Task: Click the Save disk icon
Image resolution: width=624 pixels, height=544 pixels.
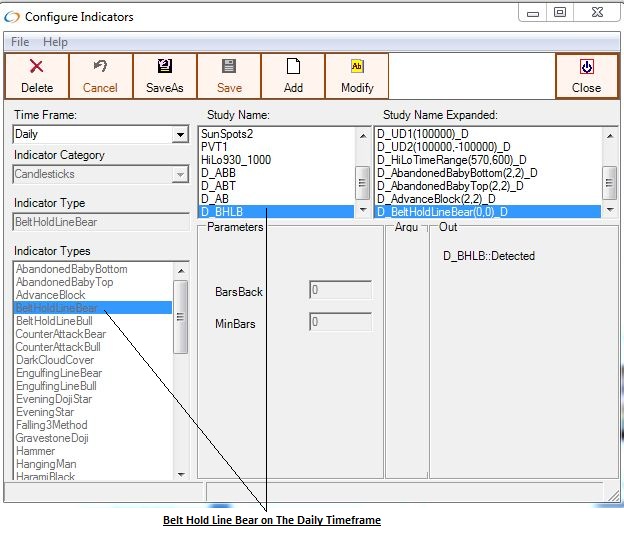Action: (229, 67)
